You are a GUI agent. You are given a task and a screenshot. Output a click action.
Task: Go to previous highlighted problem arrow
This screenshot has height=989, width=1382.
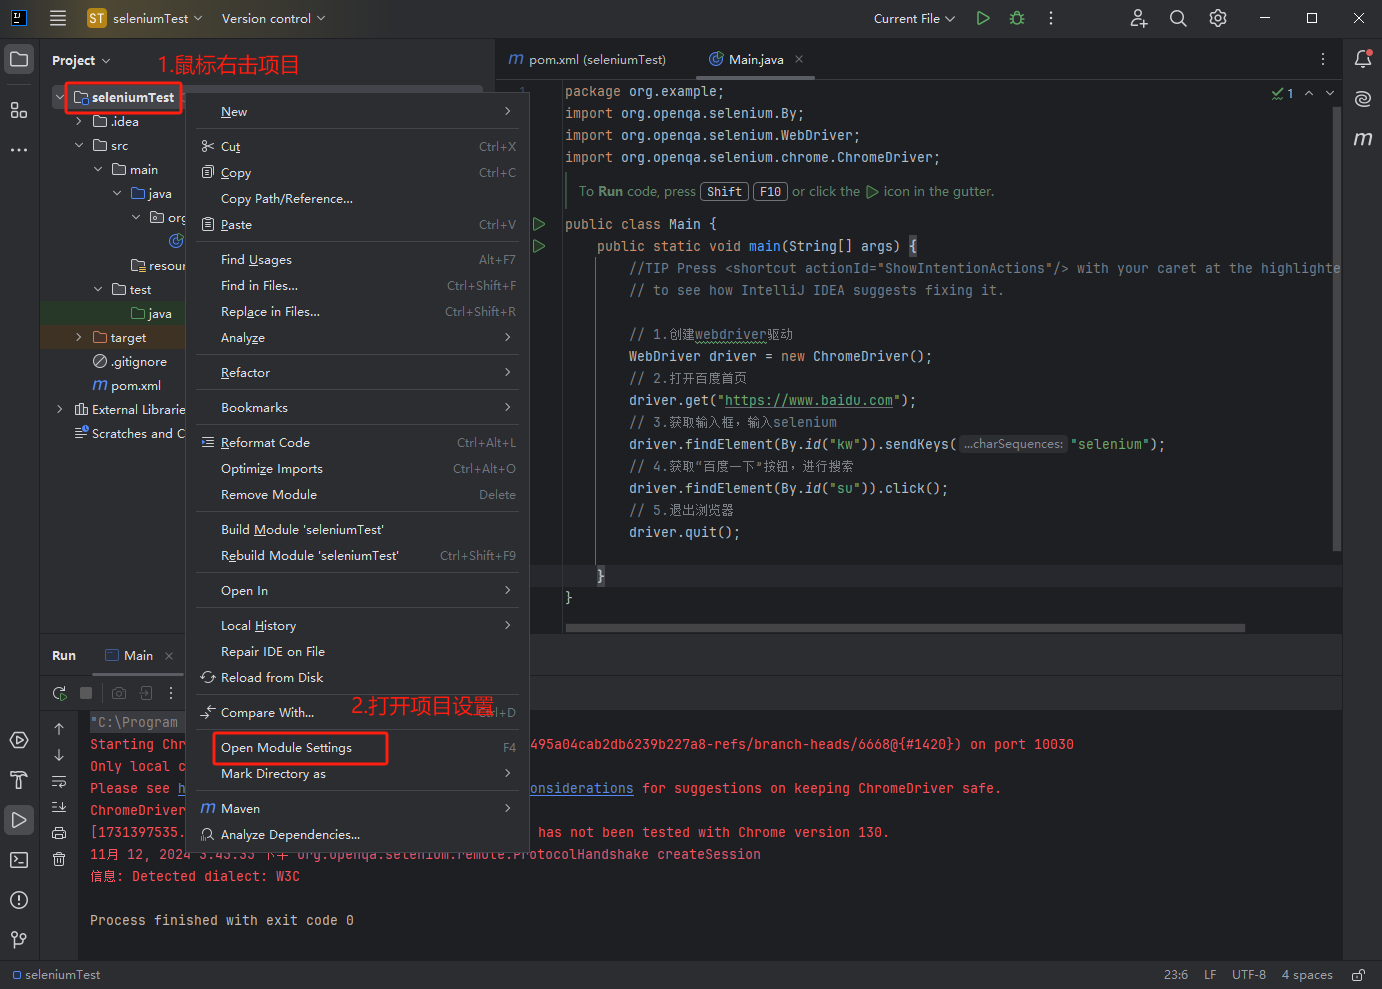click(x=1309, y=93)
